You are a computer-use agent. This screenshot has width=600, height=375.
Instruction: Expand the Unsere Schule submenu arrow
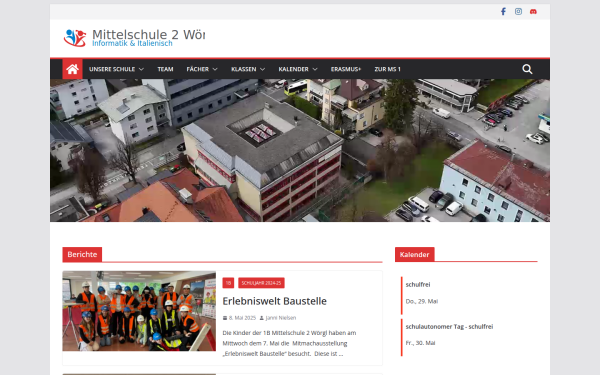pos(141,69)
